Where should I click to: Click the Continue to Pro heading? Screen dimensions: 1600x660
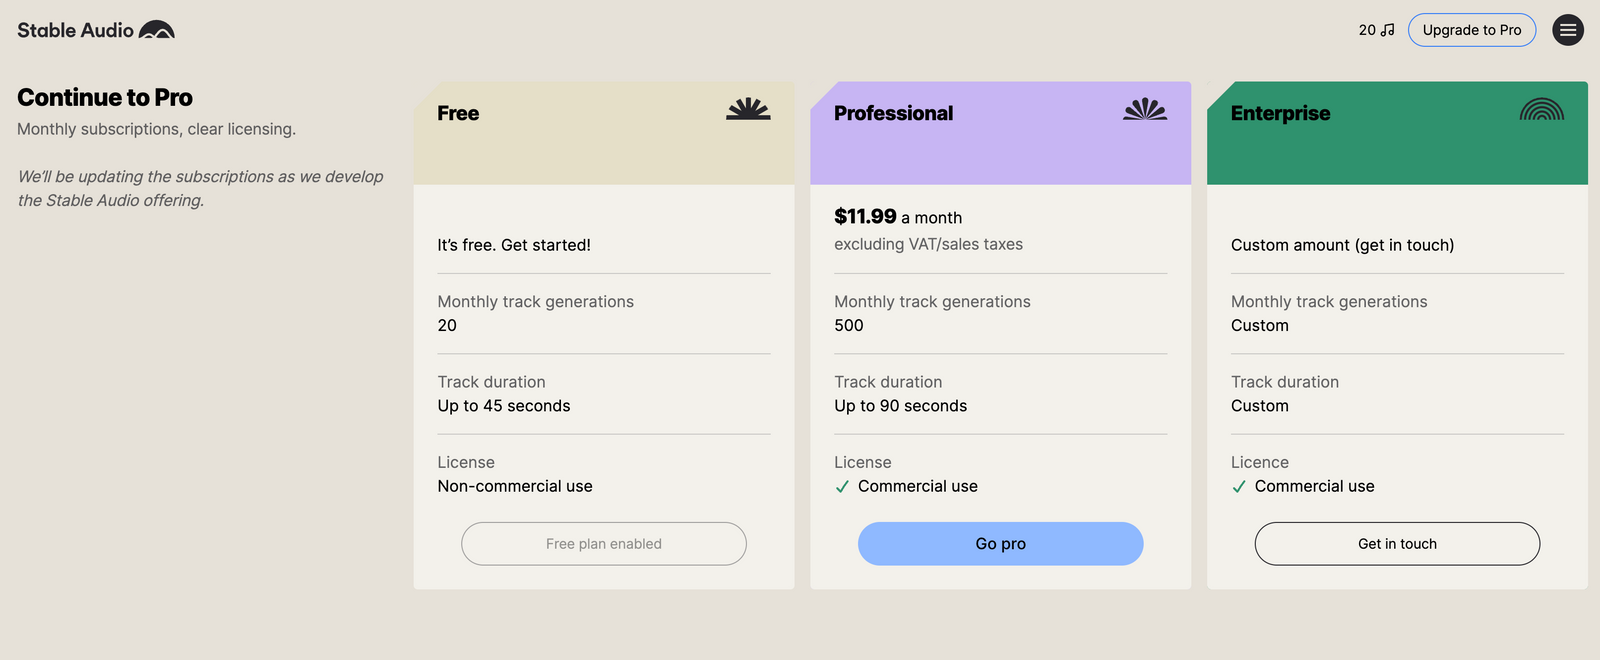click(105, 97)
